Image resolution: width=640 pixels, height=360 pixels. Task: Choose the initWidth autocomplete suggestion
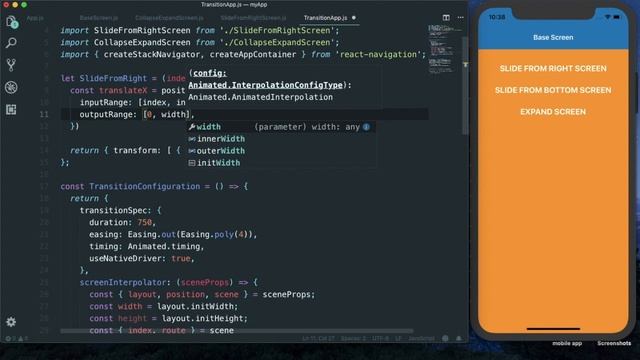pyautogui.click(x=282, y=162)
